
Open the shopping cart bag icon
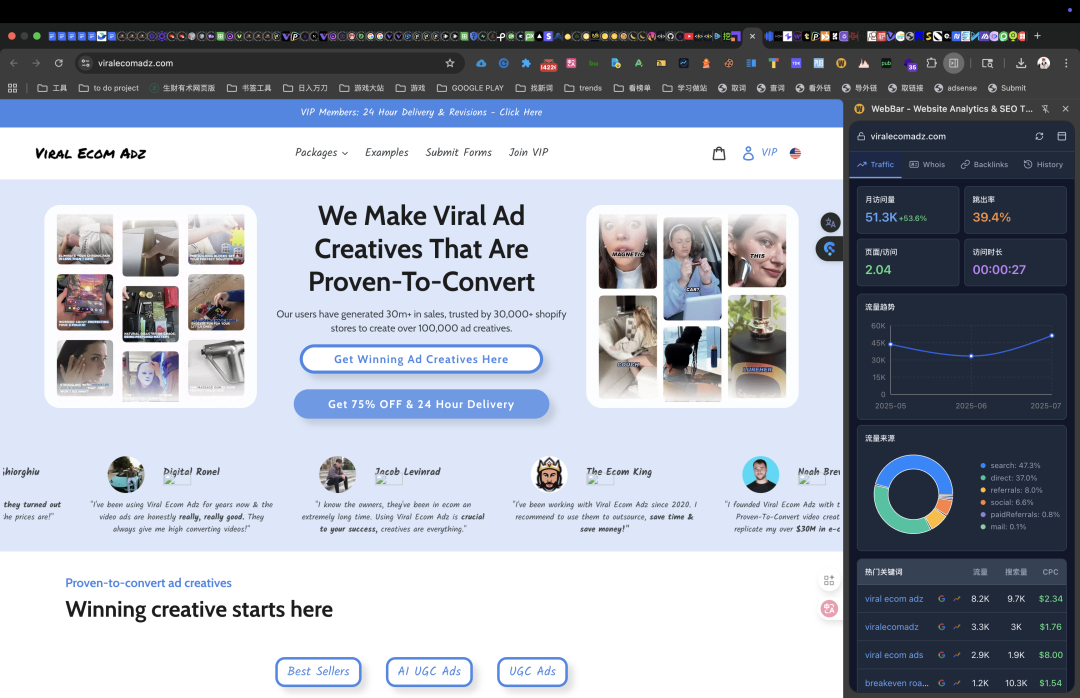(718, 153)
